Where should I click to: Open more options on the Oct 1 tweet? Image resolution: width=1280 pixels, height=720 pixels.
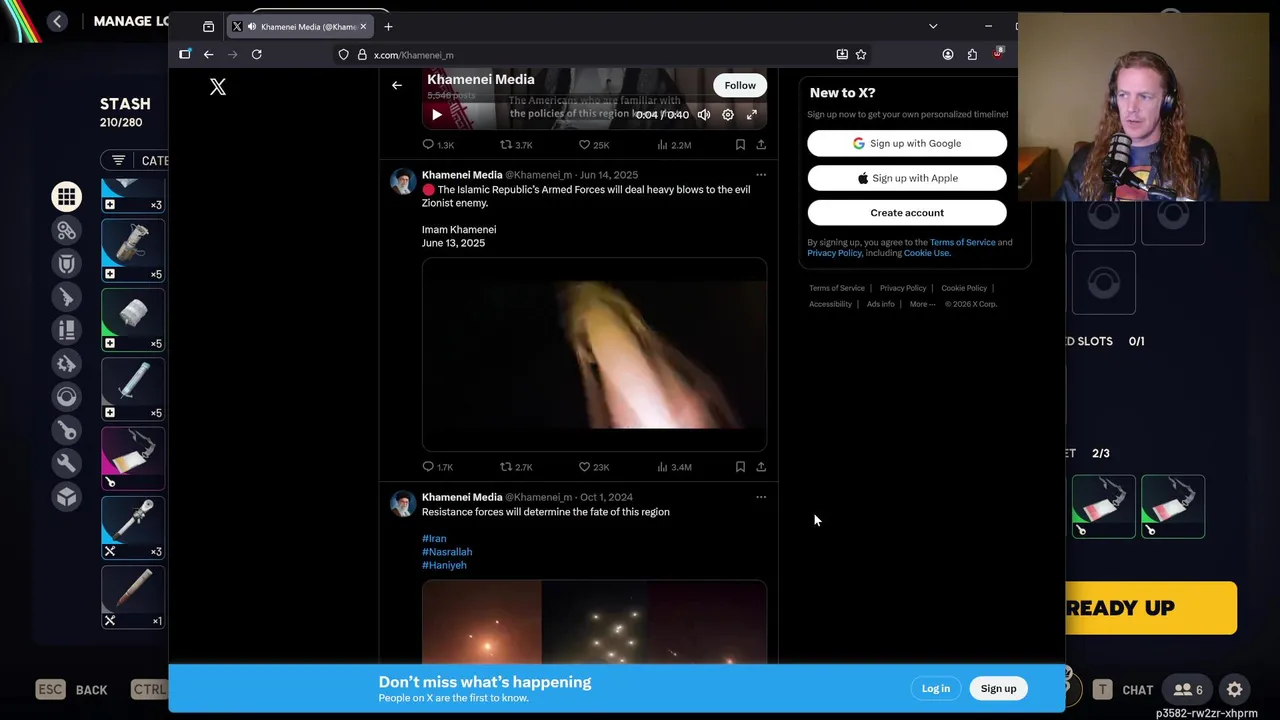pyautogui.click(x=761, y=497)
